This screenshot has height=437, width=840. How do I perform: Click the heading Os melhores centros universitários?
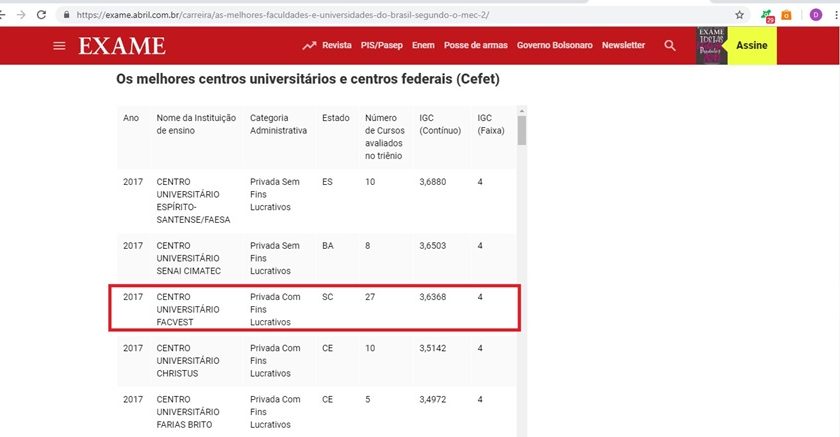pyautogui.click(x=308, y=79)
